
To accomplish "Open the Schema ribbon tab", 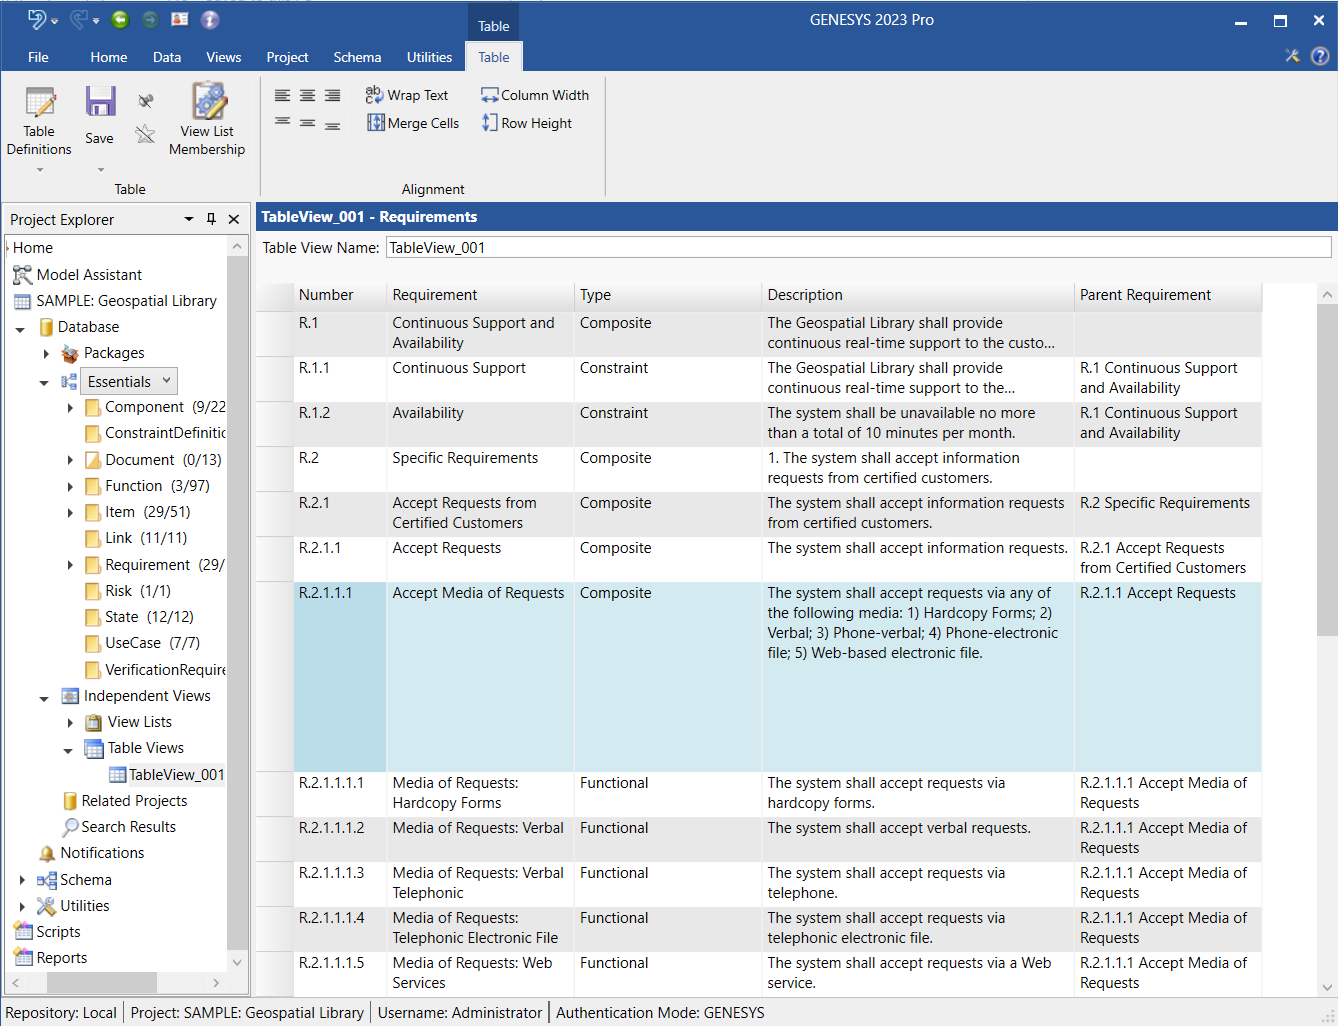I will tap(357, 57).
